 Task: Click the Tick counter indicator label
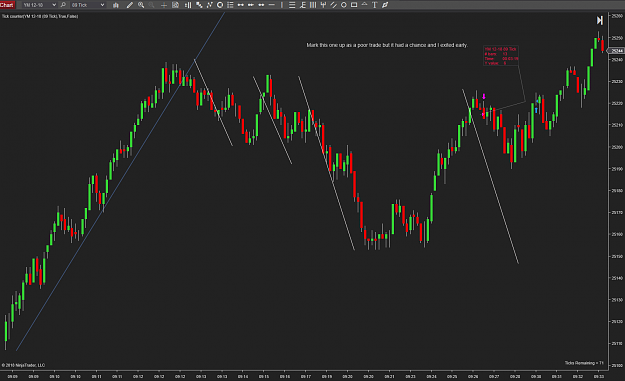[40, 16]
